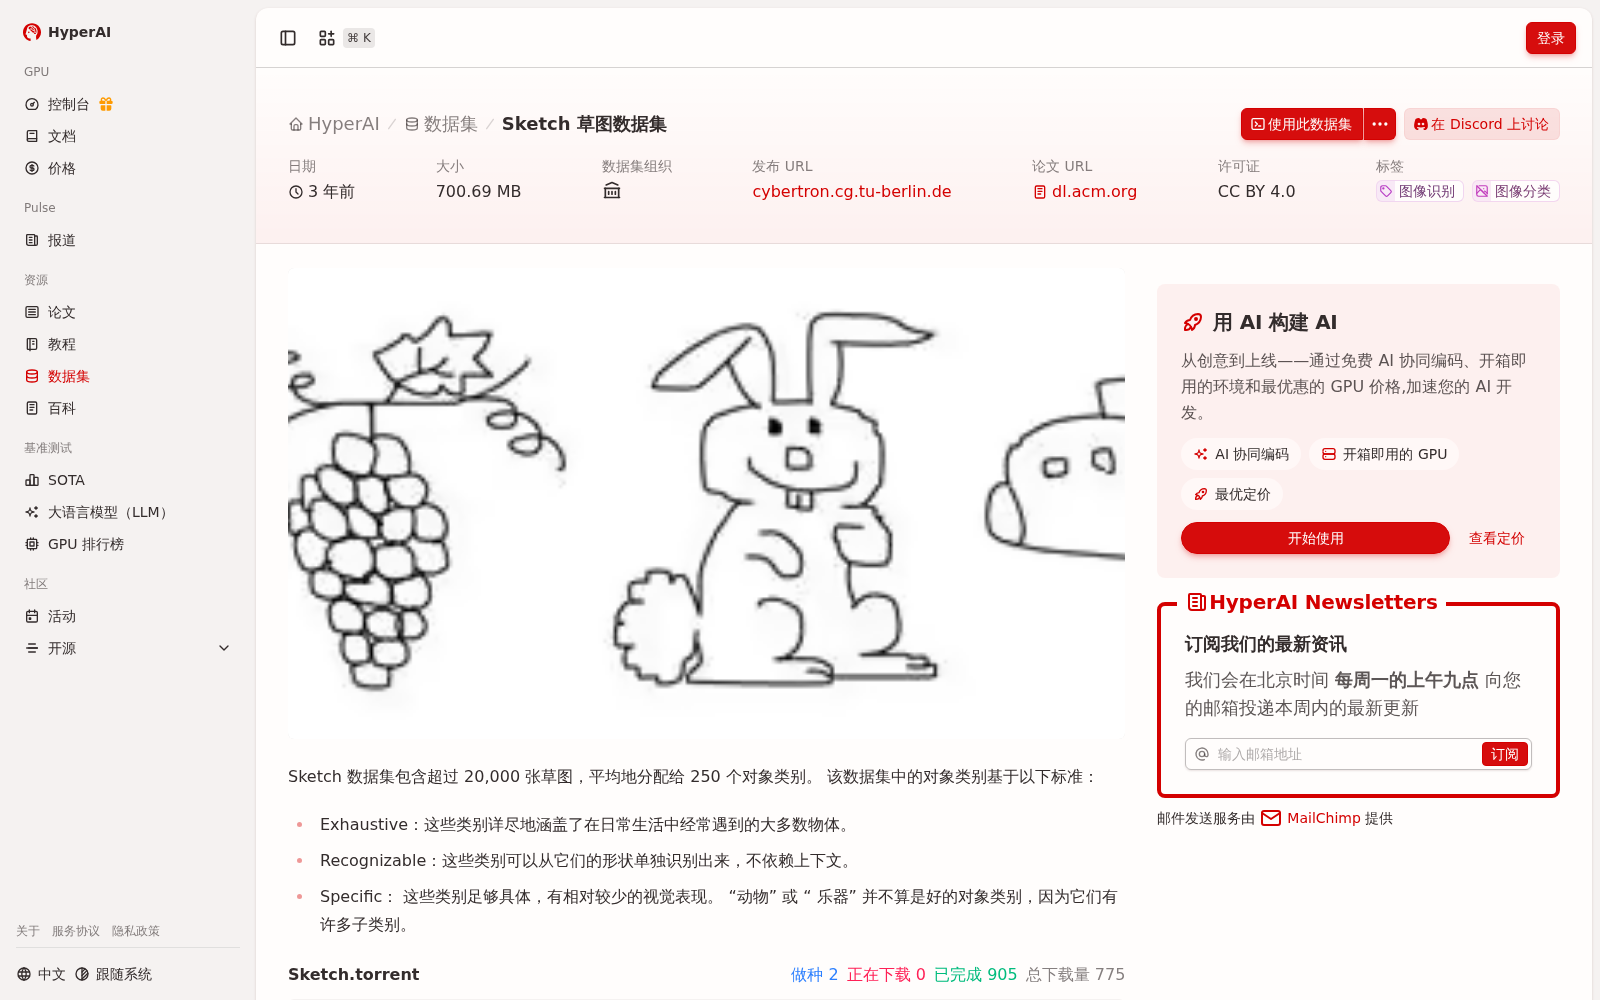
Task: Open 大语言模型（LLM） in the sidebar
Action: (128, 512)
